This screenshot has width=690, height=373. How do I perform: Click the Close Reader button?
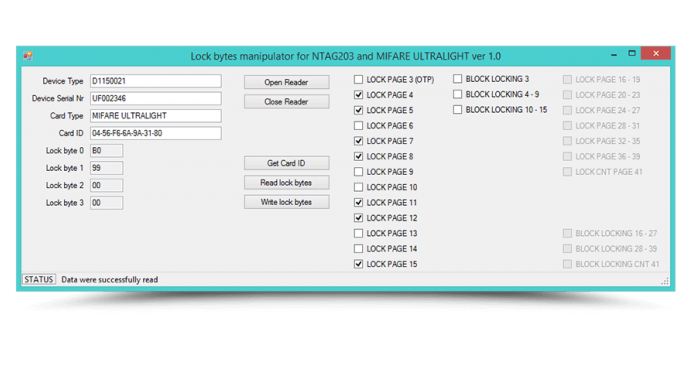click(286, 102)
